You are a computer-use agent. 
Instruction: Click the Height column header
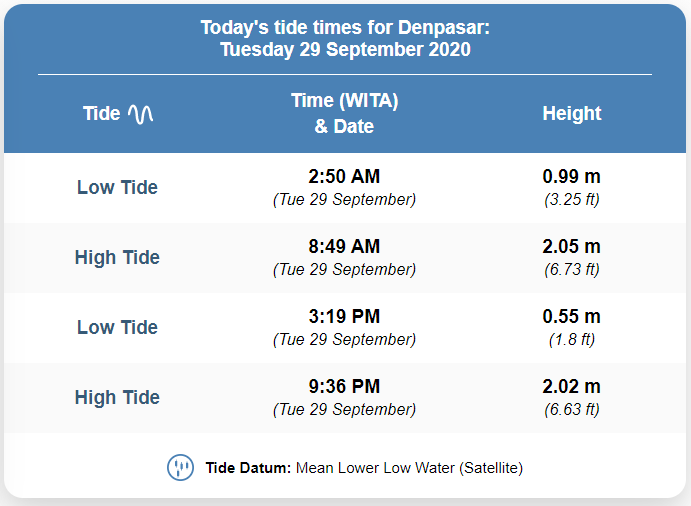tap(572, 114)
